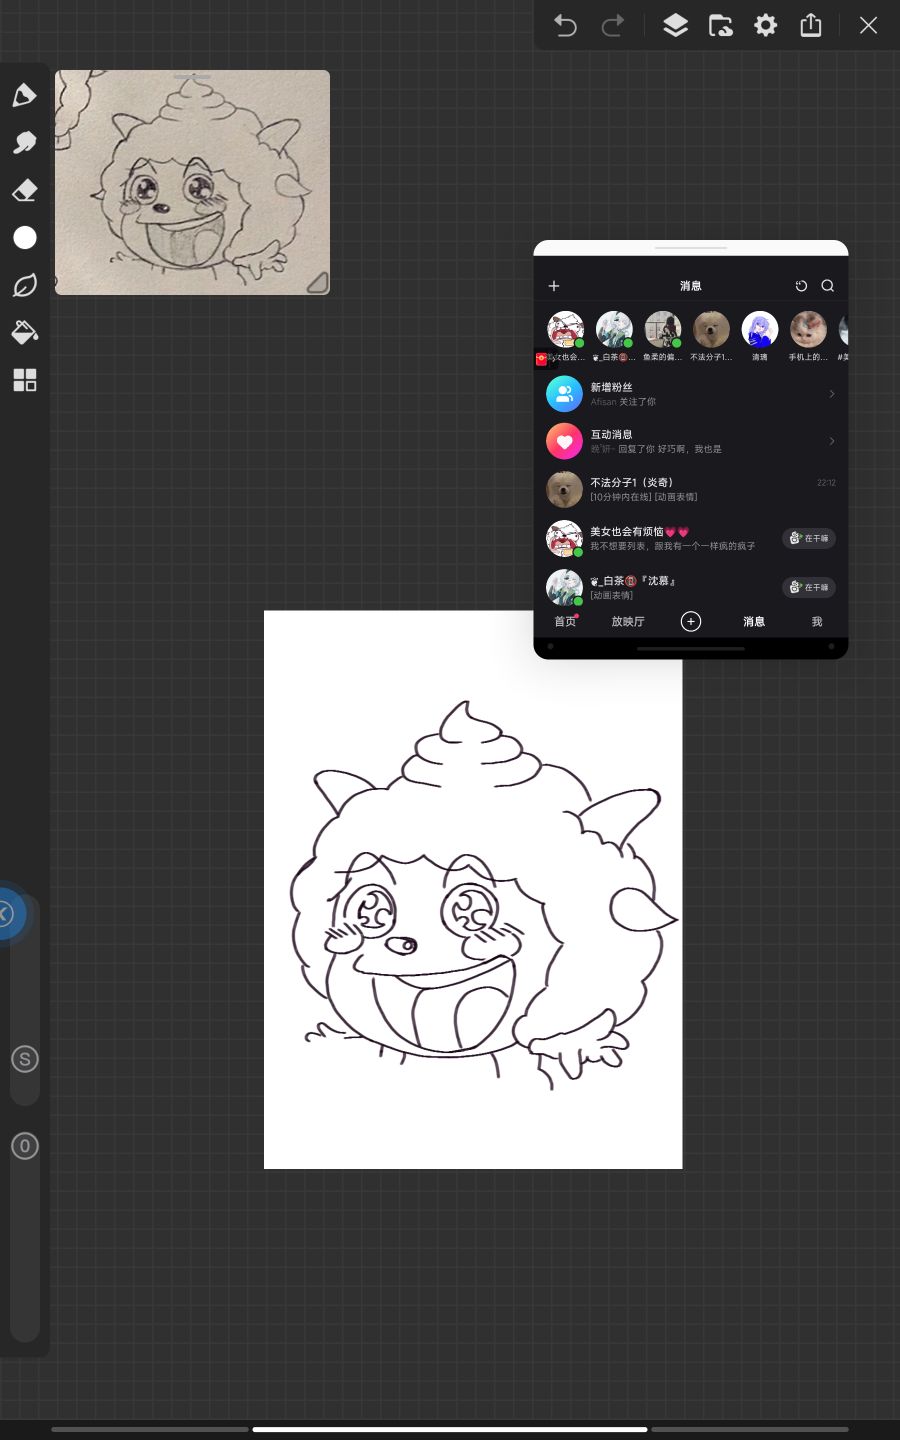Tap the circled plus create button
Viewport: 900px width, 1440px height.
[691, 622]
